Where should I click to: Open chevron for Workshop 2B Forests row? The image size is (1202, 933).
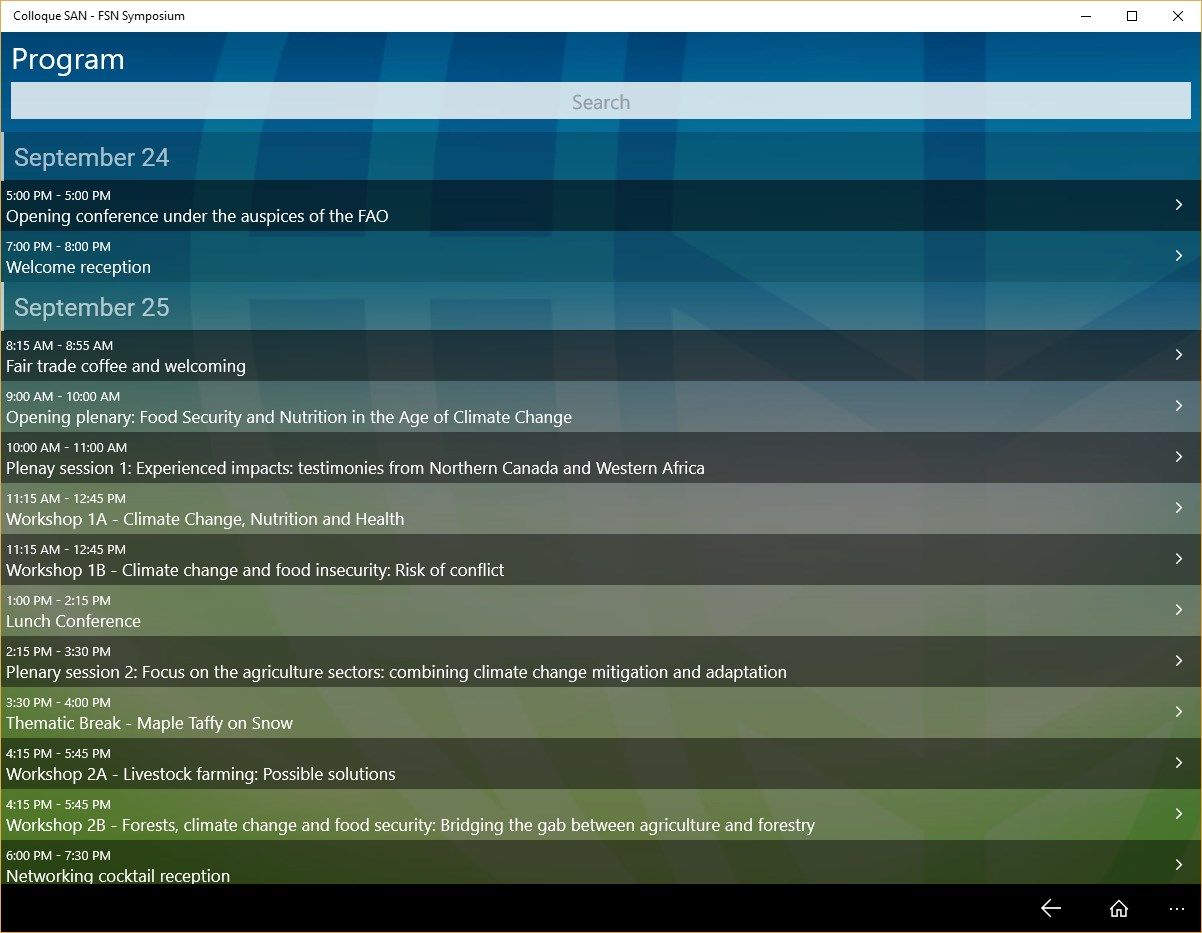click(1179, 814)
